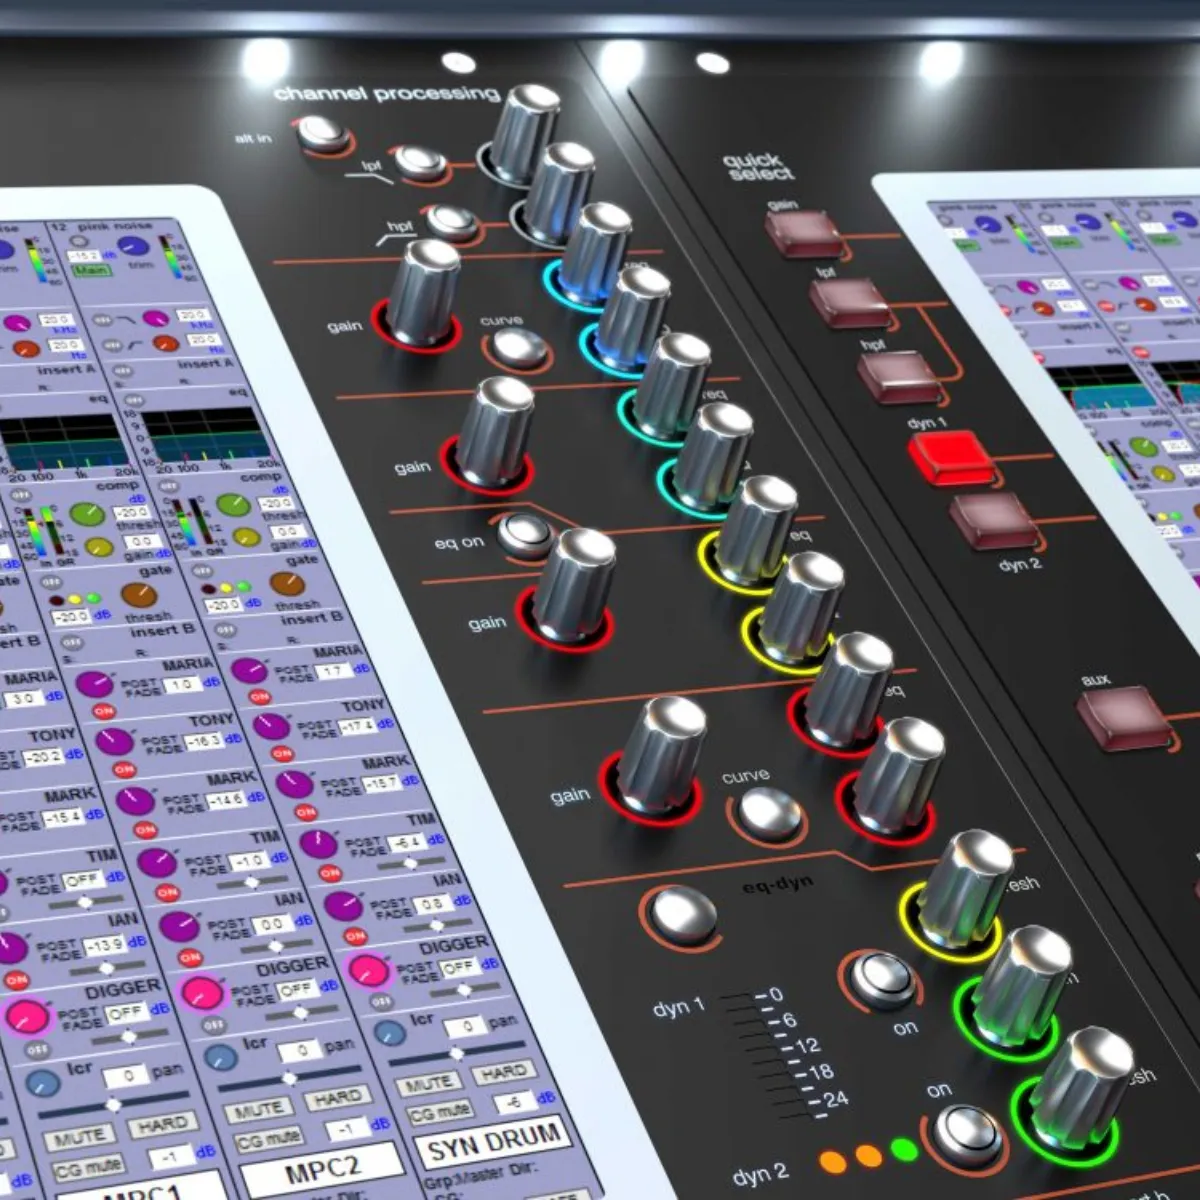The image size is (1200, 1200).
Task: Click the orange hpf frequency knob on pink noise channel
Action: (x=165, y=343)
